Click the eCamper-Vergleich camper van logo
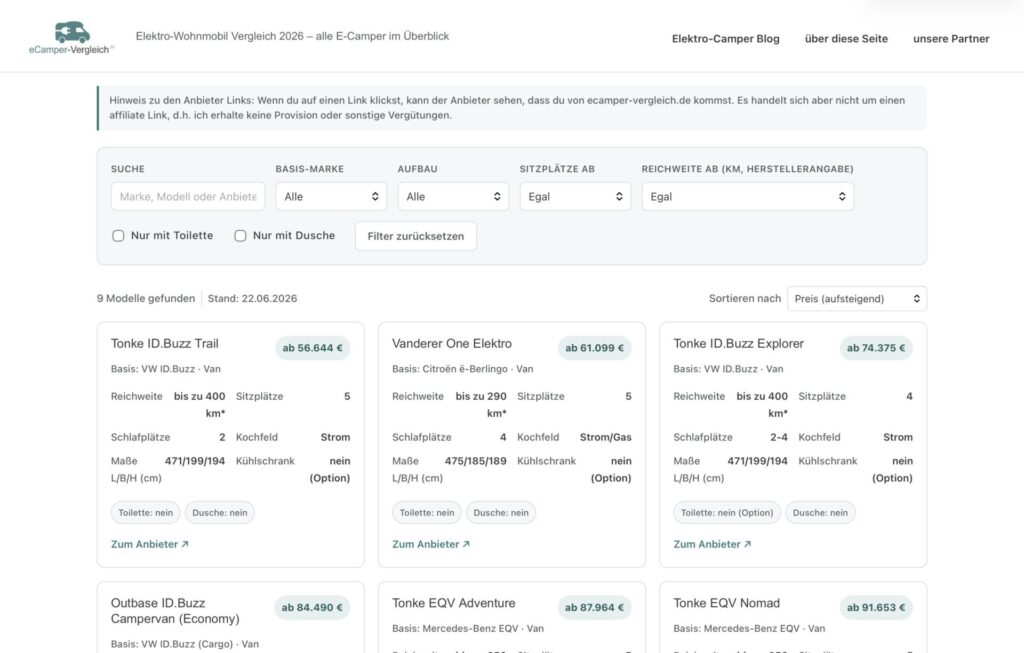 72,37
